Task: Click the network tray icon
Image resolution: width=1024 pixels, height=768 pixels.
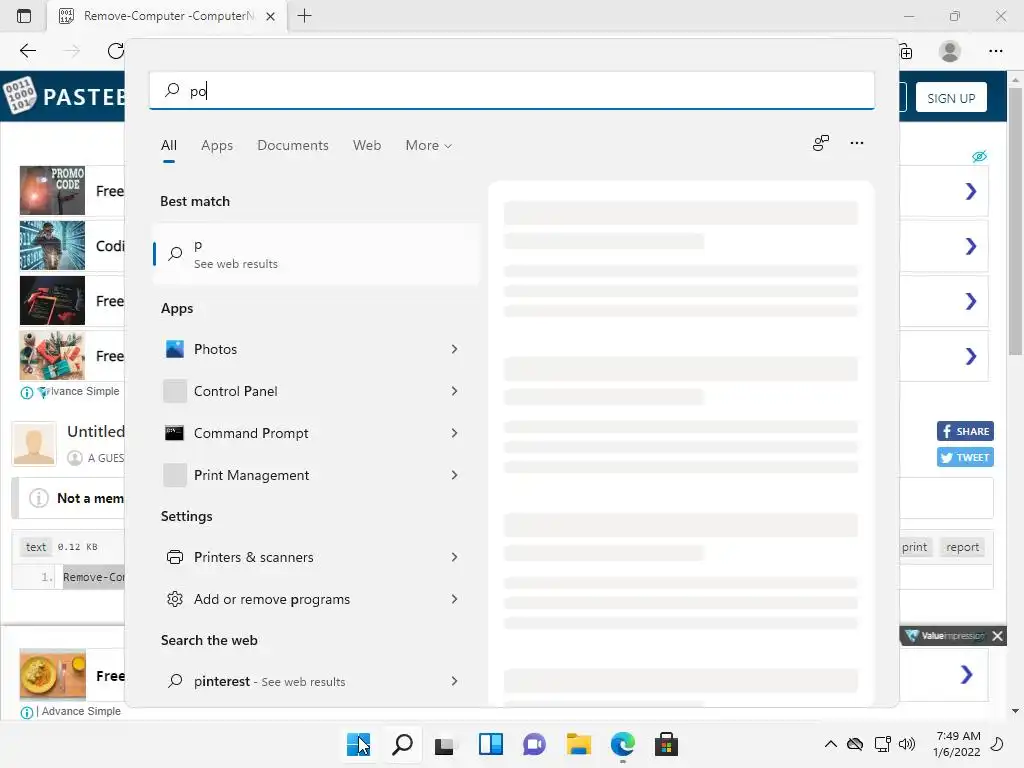Action: tap(882, 744)
